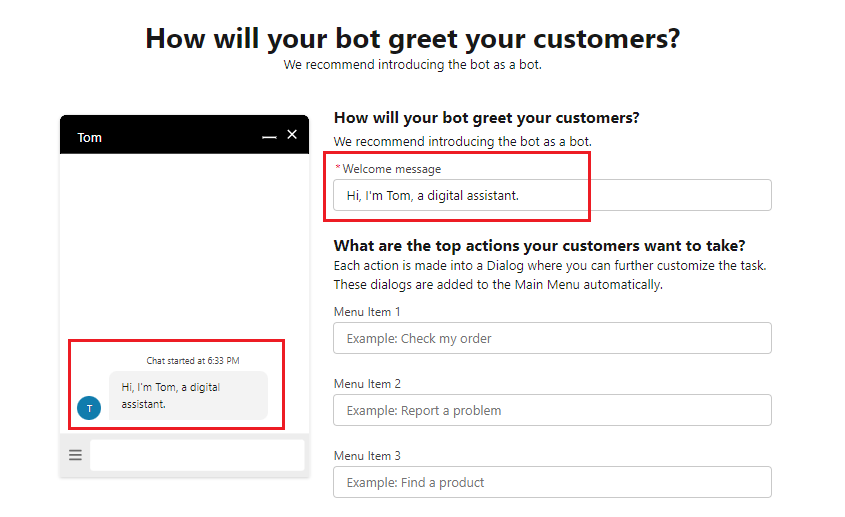Focus the chat message input box
The height and width of the screenshot is (517, 845).
click(197, 455)
